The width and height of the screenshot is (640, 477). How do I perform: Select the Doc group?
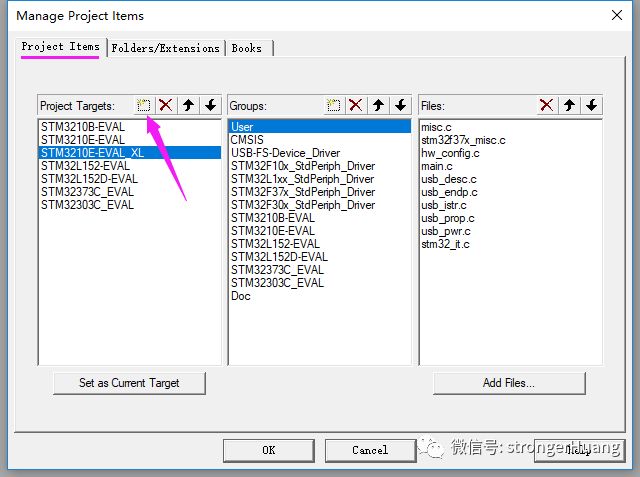pos(320,296)
